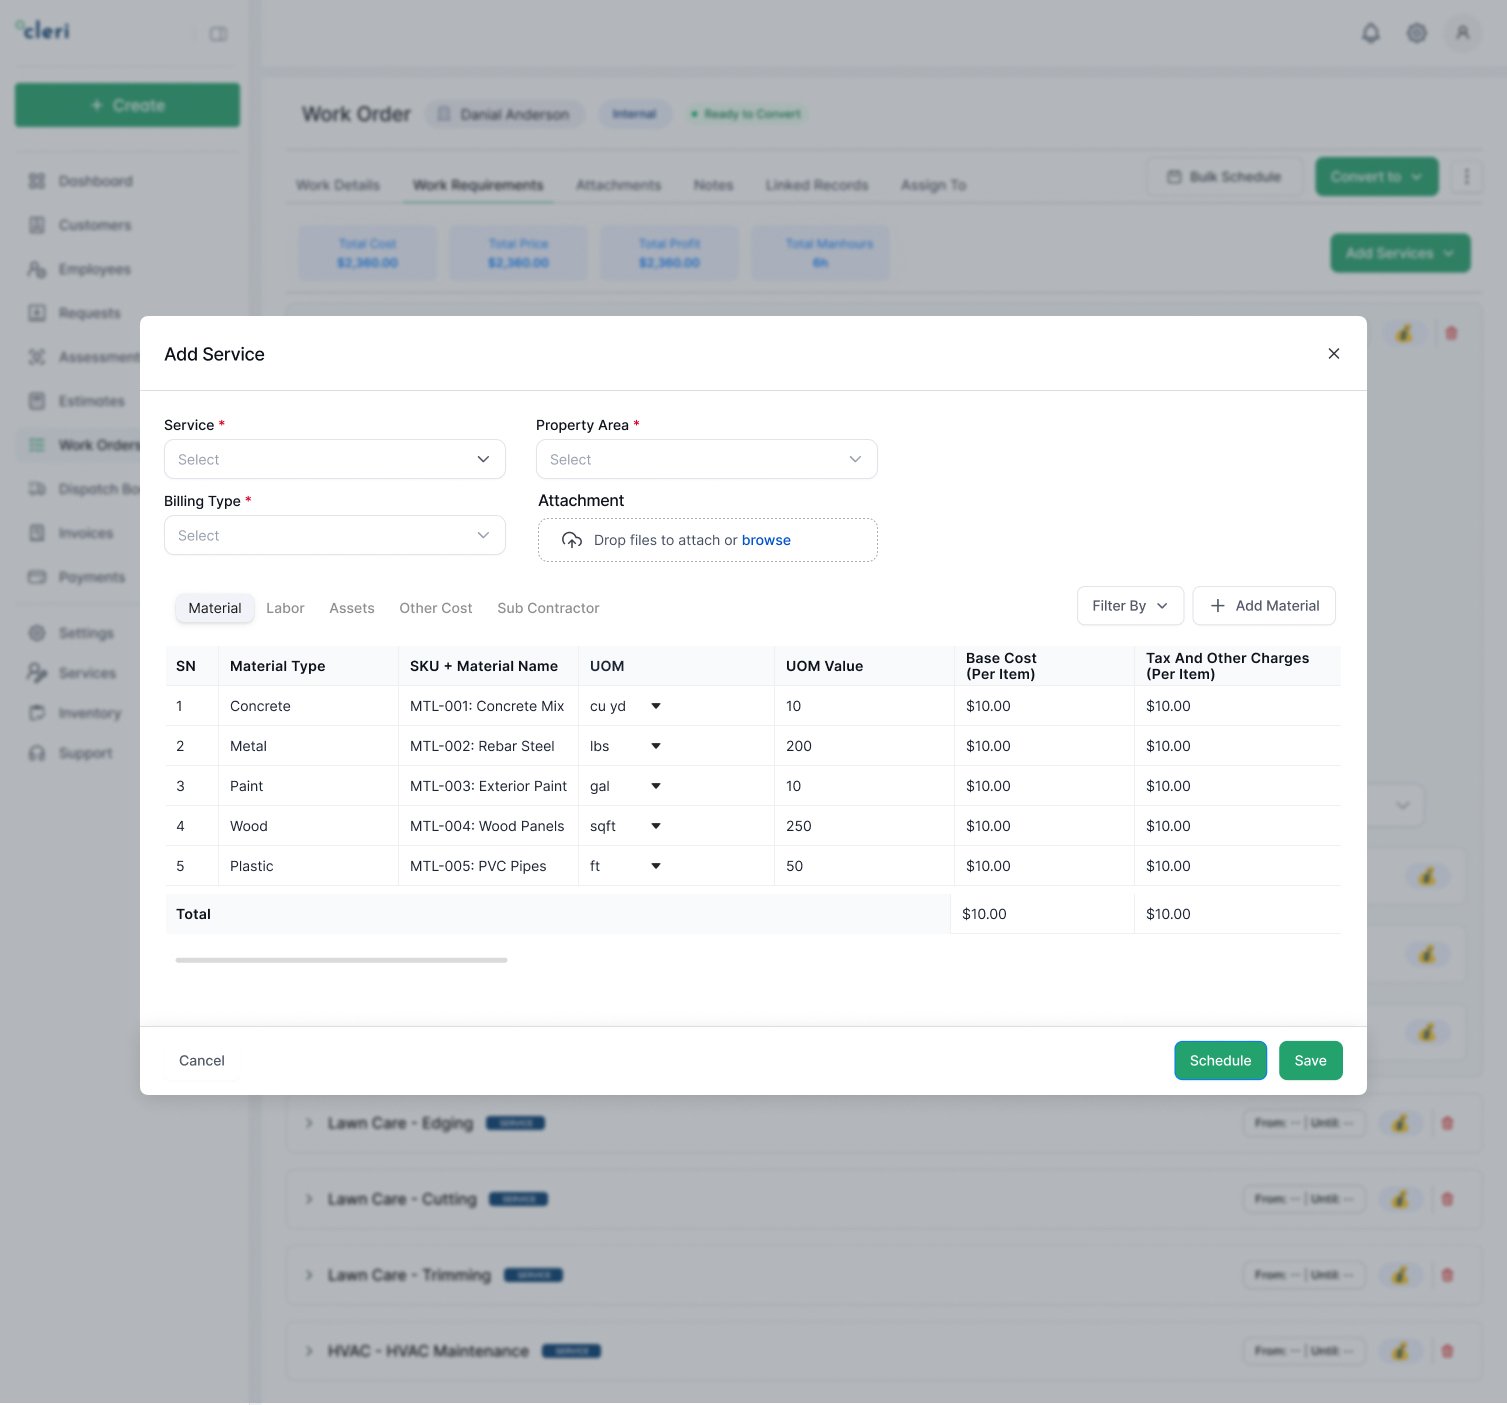Open the Service dropdown

[334, 459]
